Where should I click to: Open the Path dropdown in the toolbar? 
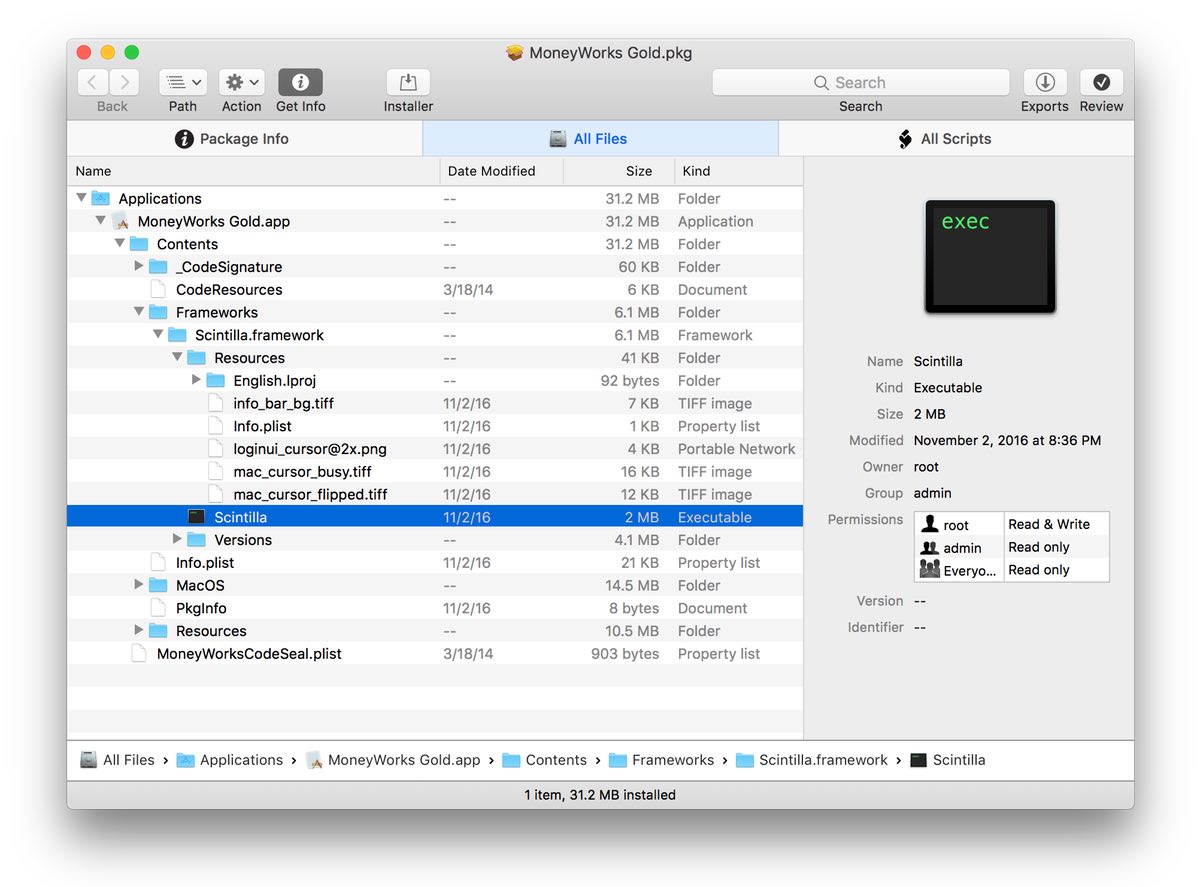pyautogui.click(x=183, y=82)
